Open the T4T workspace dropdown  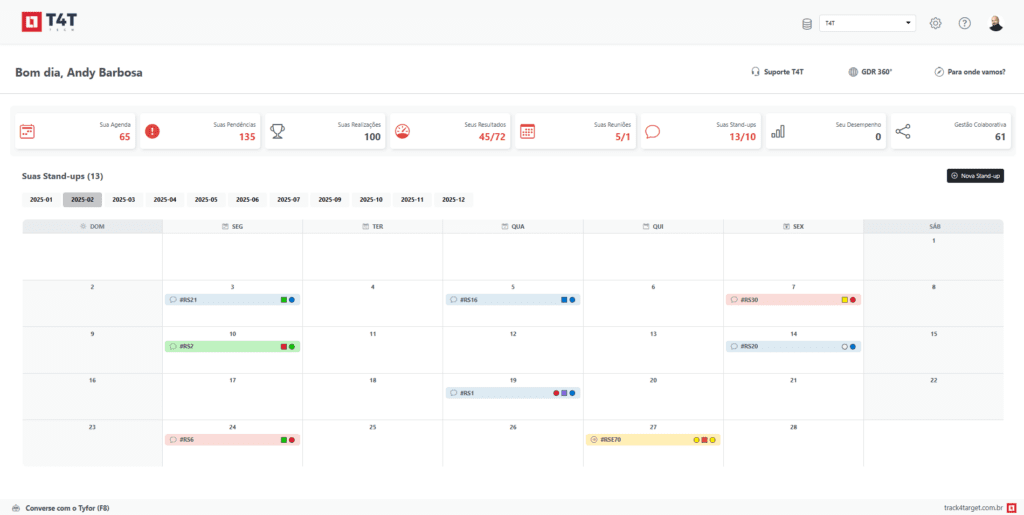point(867,23)
